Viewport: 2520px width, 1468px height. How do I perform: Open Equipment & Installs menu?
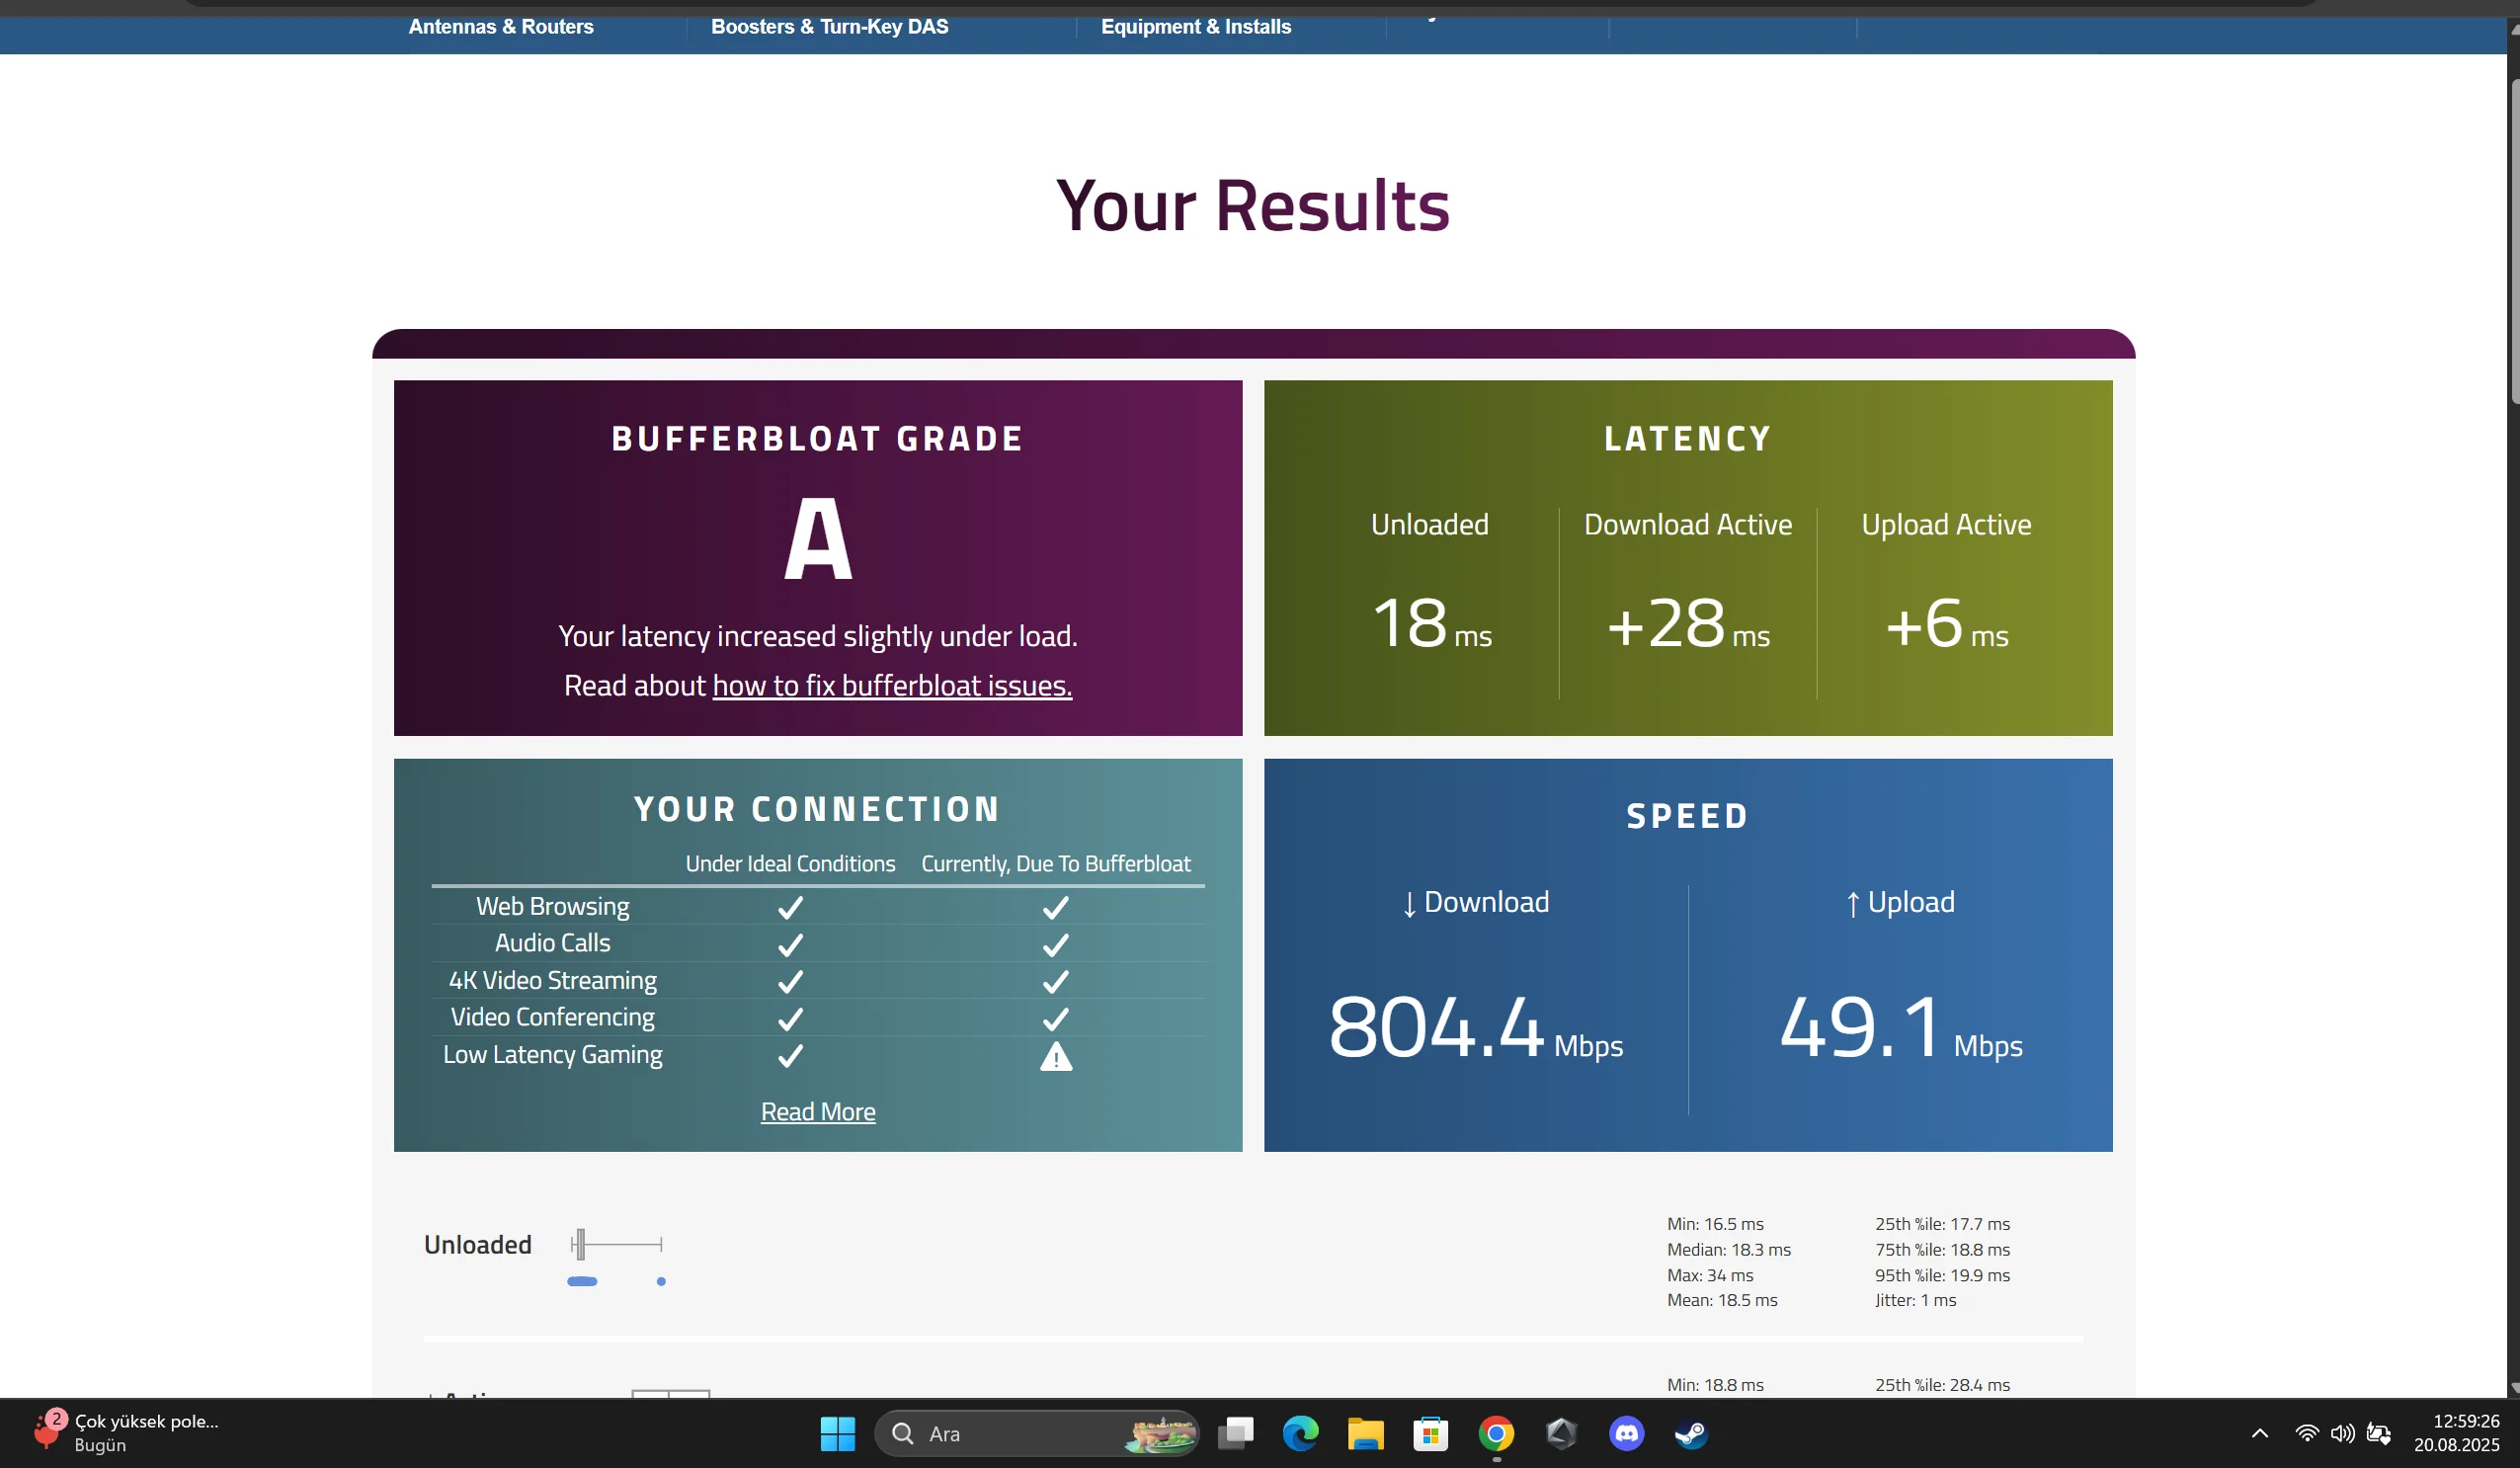click(1195, 27)
